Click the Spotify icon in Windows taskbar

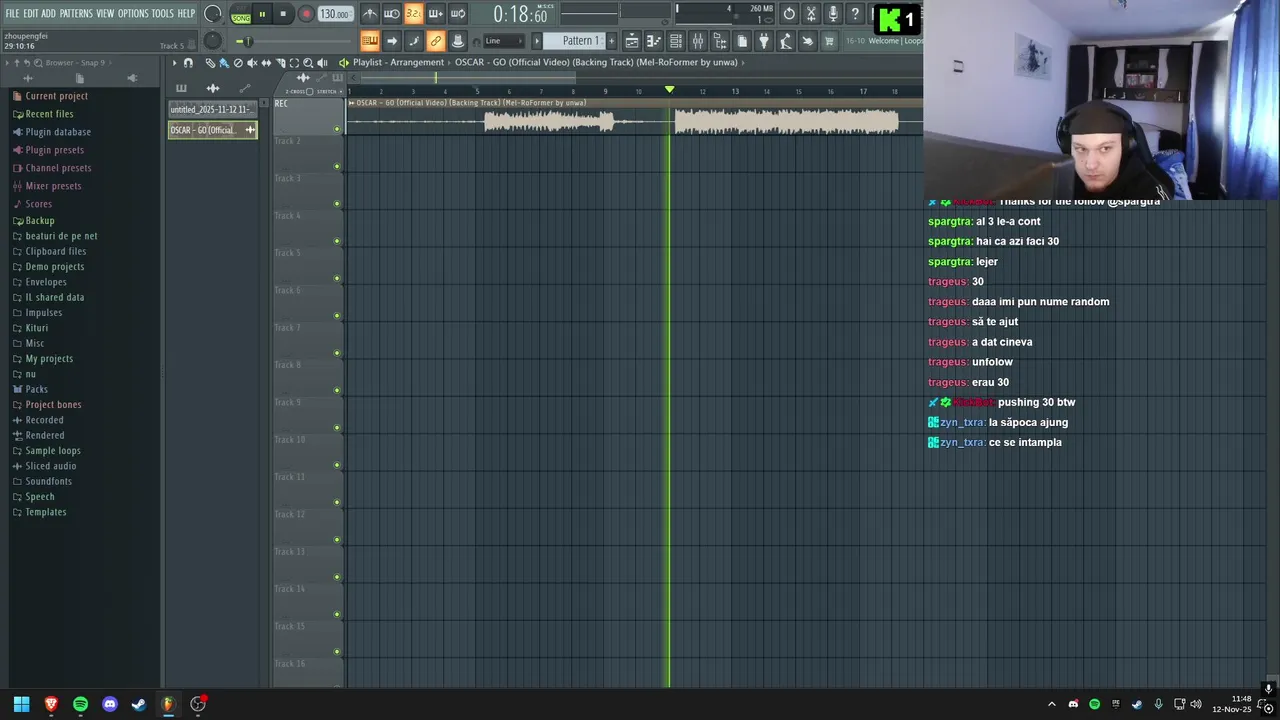[x=80, y=704]
